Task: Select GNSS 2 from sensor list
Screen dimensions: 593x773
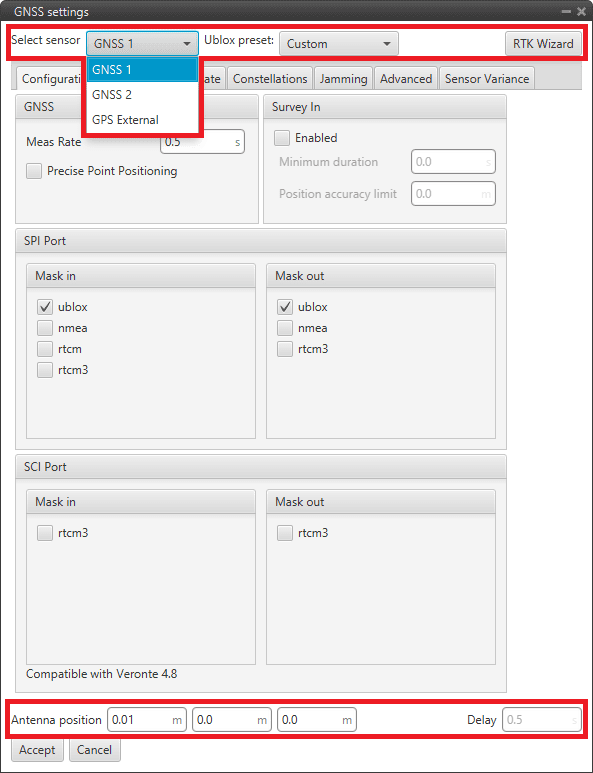Action: click(x=142, y=95)
